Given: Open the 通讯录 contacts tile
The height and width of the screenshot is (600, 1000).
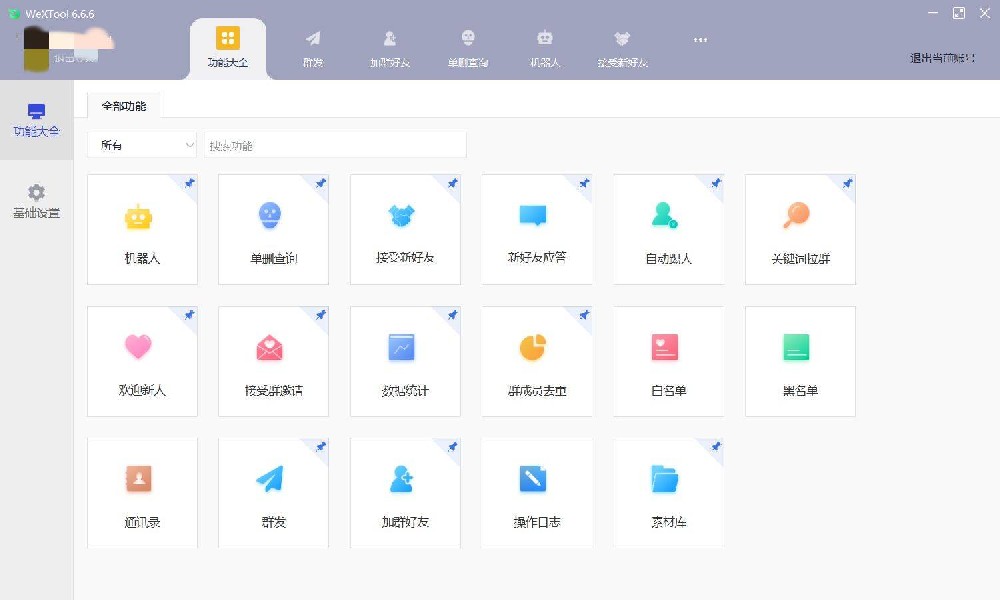Looking at the screenshot, I should pos(142,492).
